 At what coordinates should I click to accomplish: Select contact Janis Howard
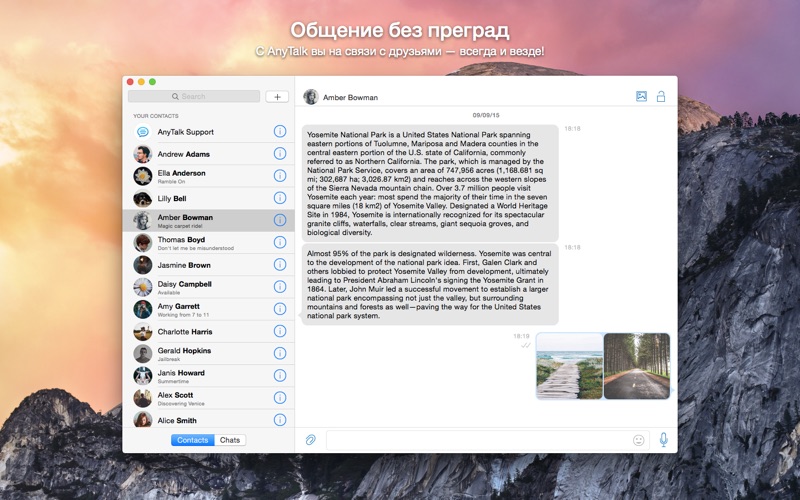[208, 376]
